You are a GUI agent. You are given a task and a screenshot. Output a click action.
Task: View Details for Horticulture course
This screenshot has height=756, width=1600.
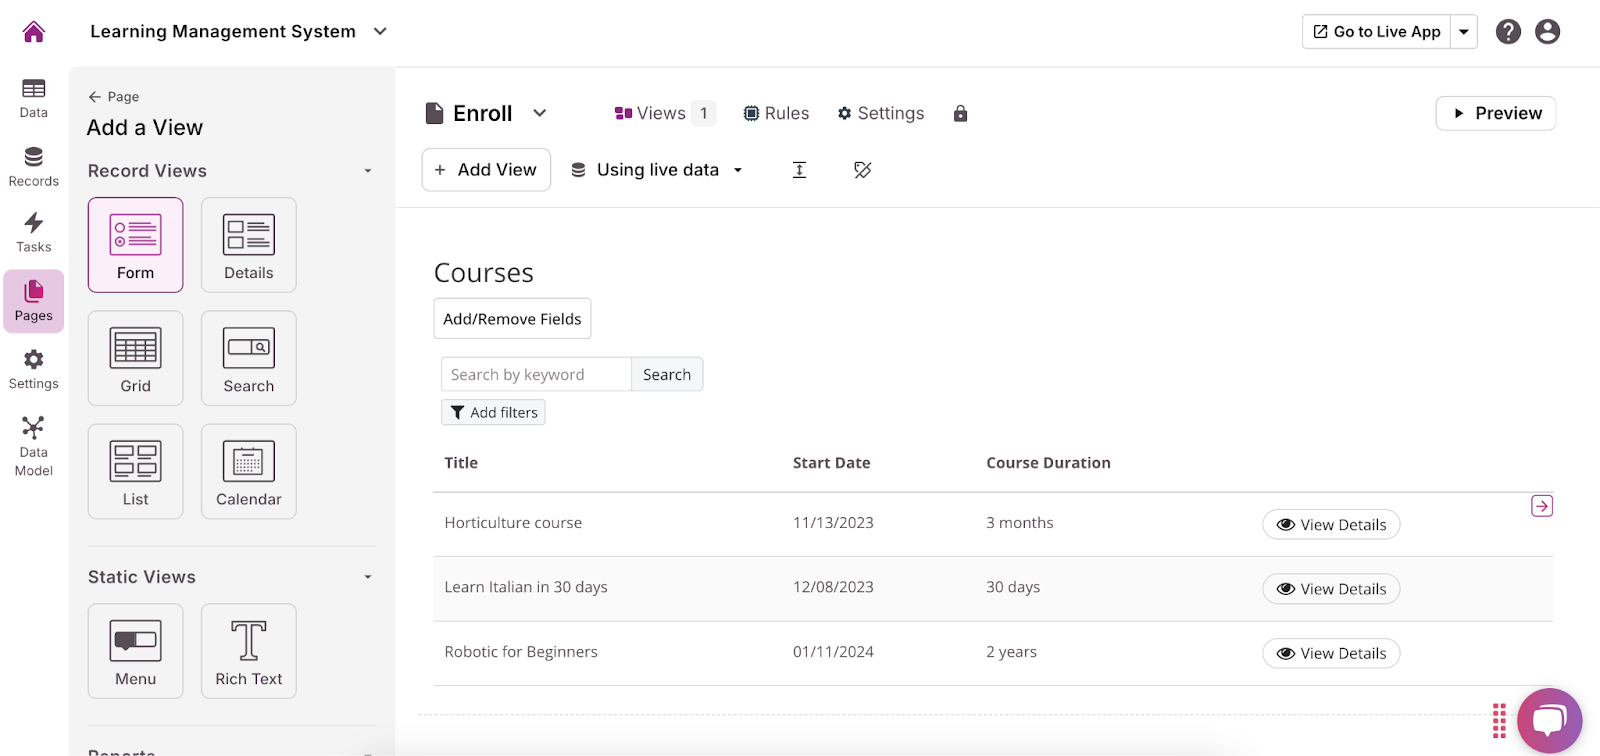(1331, 525)
